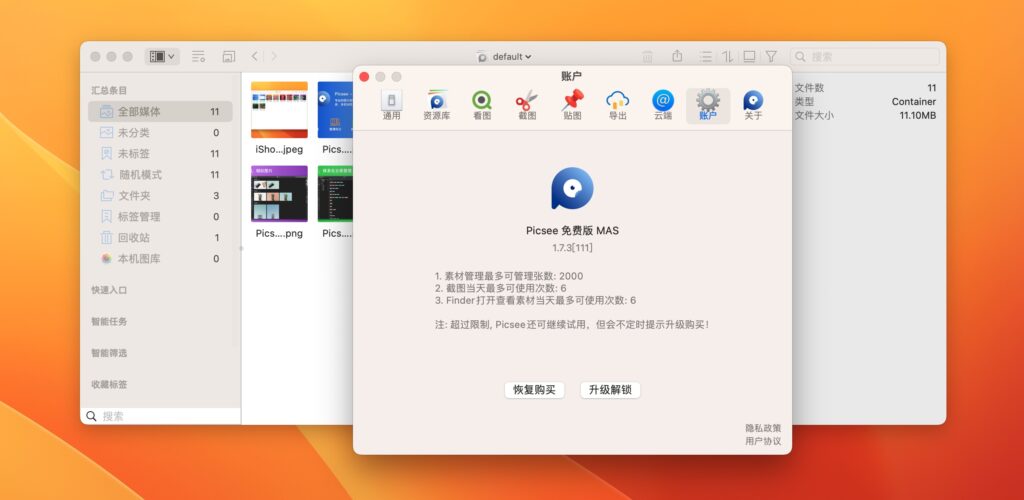Screen dimensions: 1024x500
Task: Switch to the 看图 viewer tab
Action: click(x=482, y=106)
